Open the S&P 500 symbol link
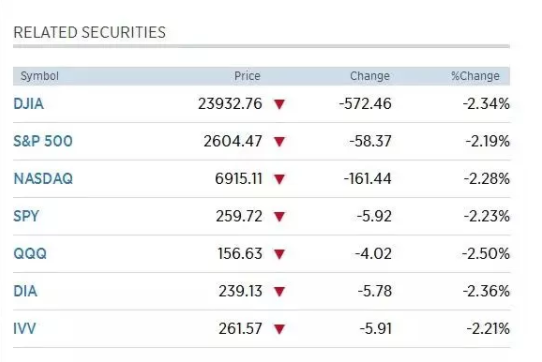This screenshot has height=362, width=542. [x=43, y=141]
